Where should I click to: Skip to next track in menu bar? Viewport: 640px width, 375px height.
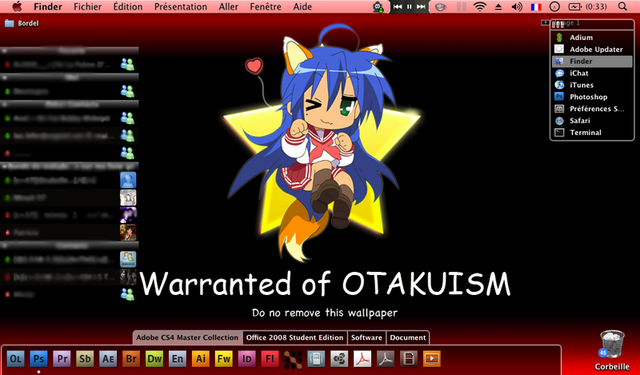coord(421,7)
